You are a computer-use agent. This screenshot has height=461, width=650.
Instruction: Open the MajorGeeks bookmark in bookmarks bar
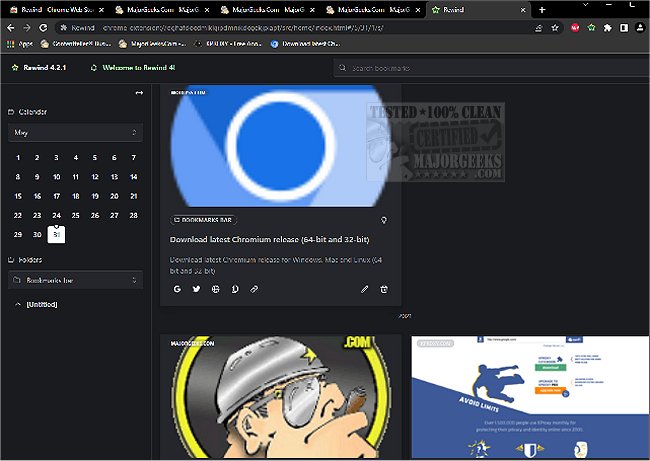(153, 44)
